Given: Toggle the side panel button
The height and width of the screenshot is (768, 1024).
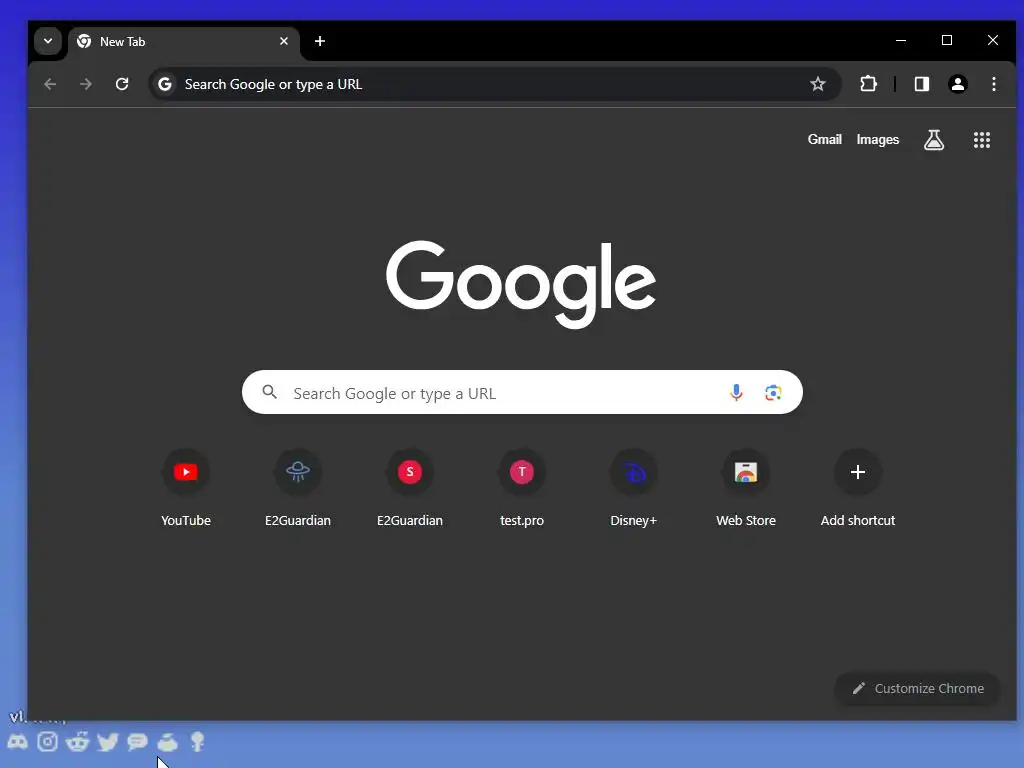Looking at the screenshot, I should [921, 84].
